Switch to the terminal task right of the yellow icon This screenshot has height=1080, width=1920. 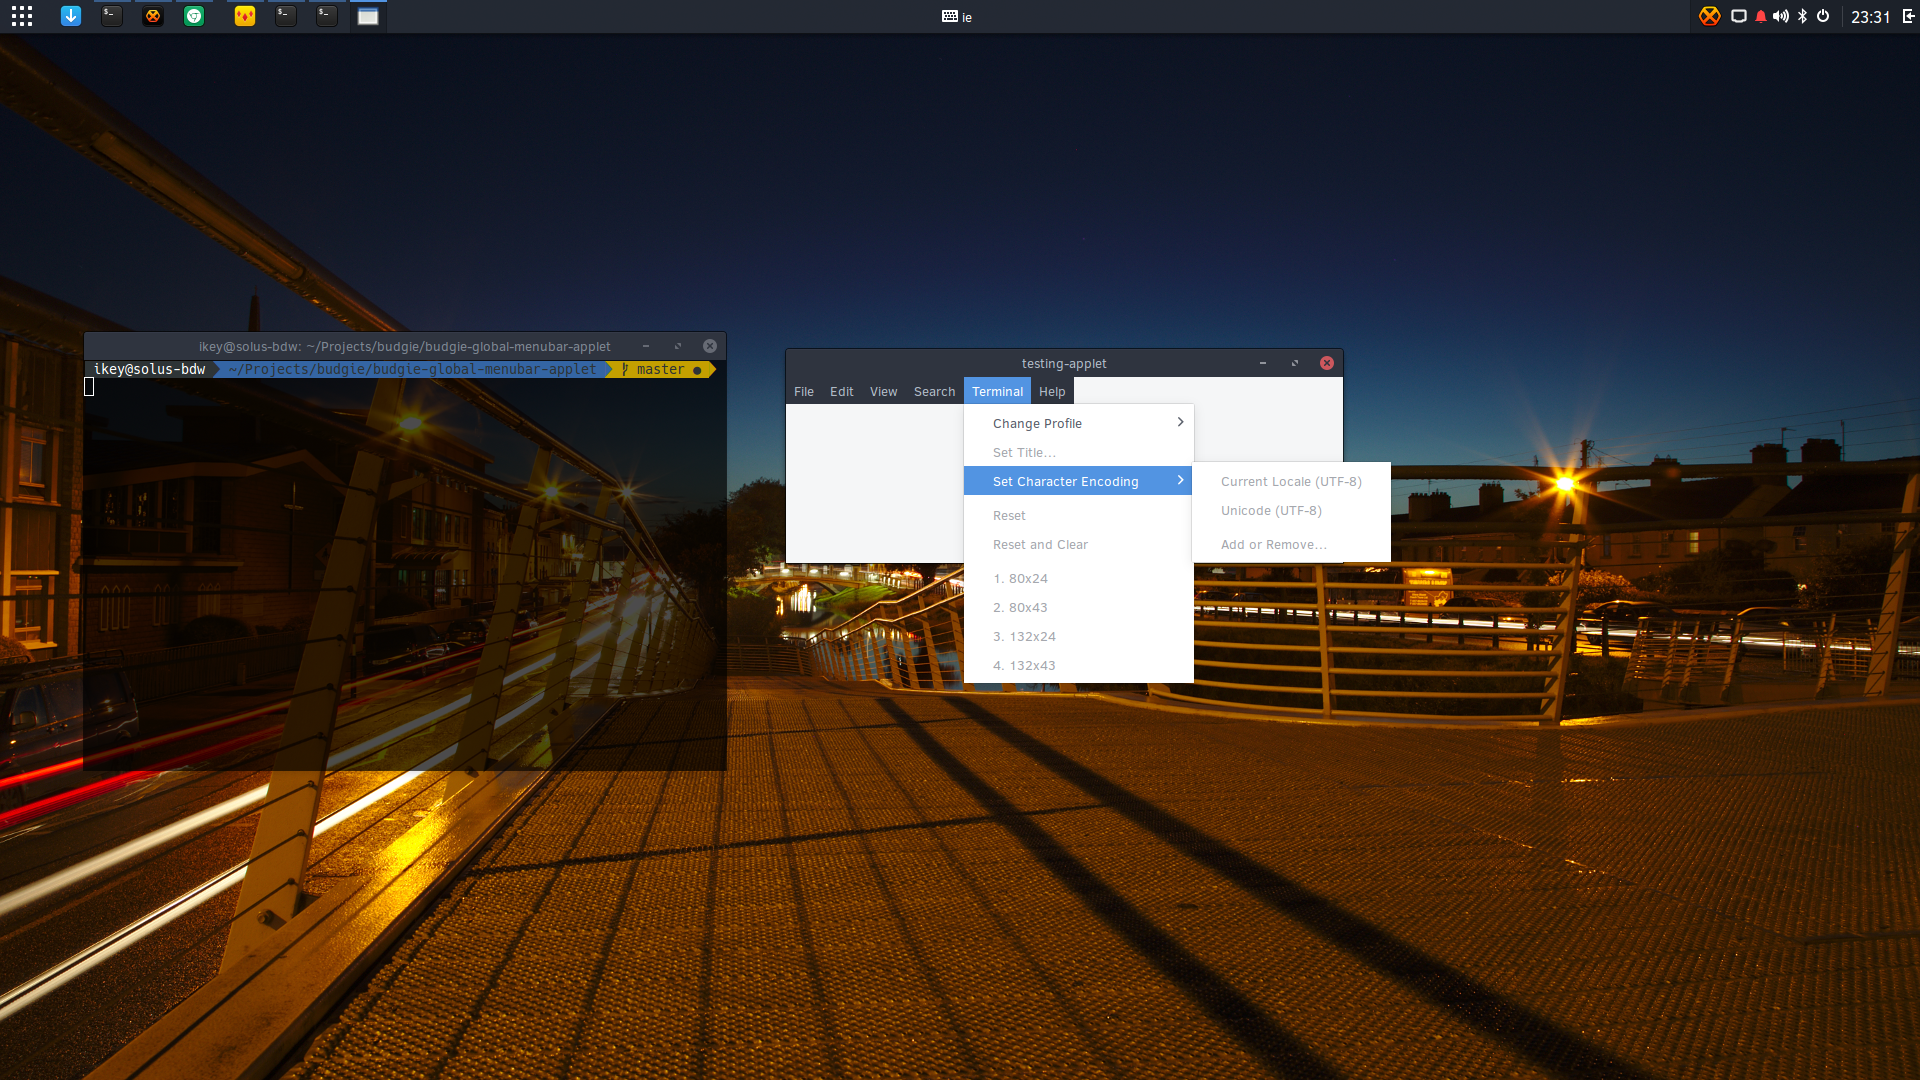click(x=286, y=16)
